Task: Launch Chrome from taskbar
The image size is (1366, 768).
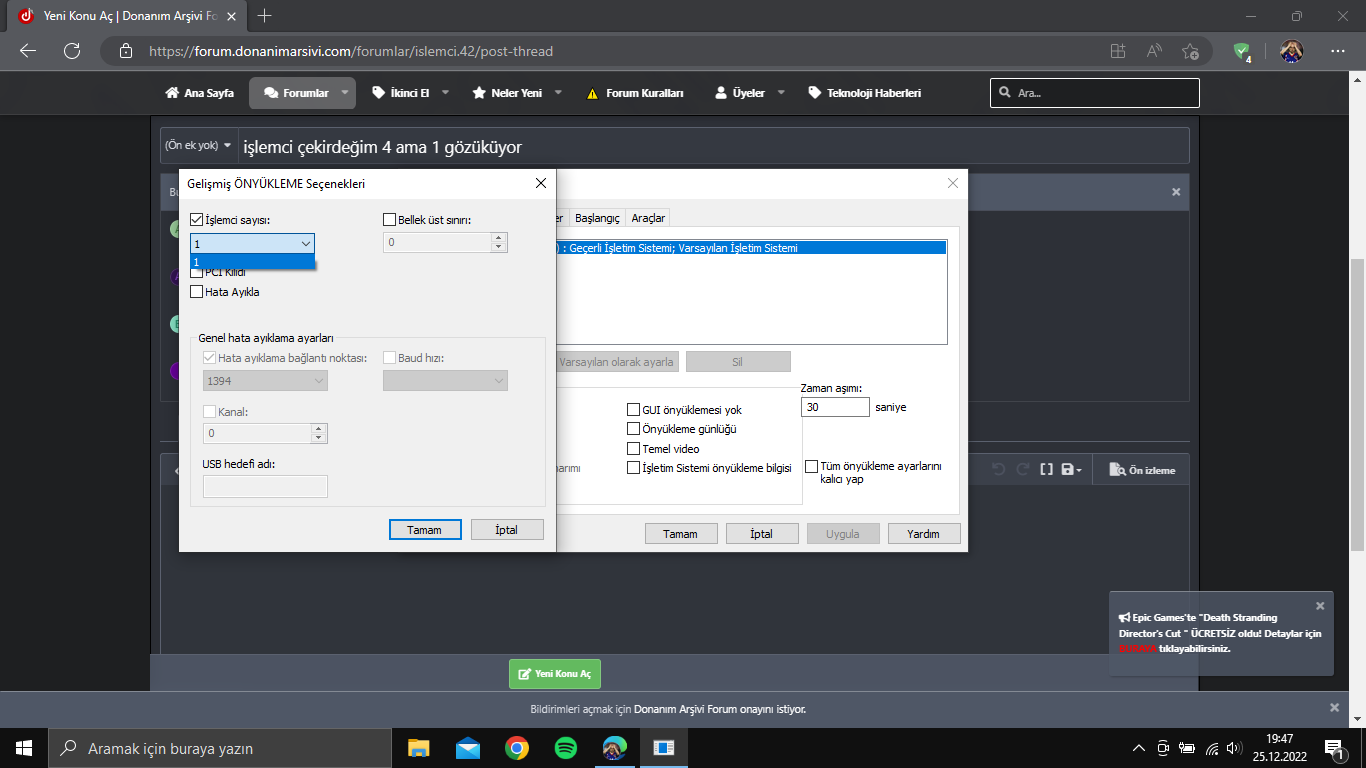Action: [x=516, y=748]
